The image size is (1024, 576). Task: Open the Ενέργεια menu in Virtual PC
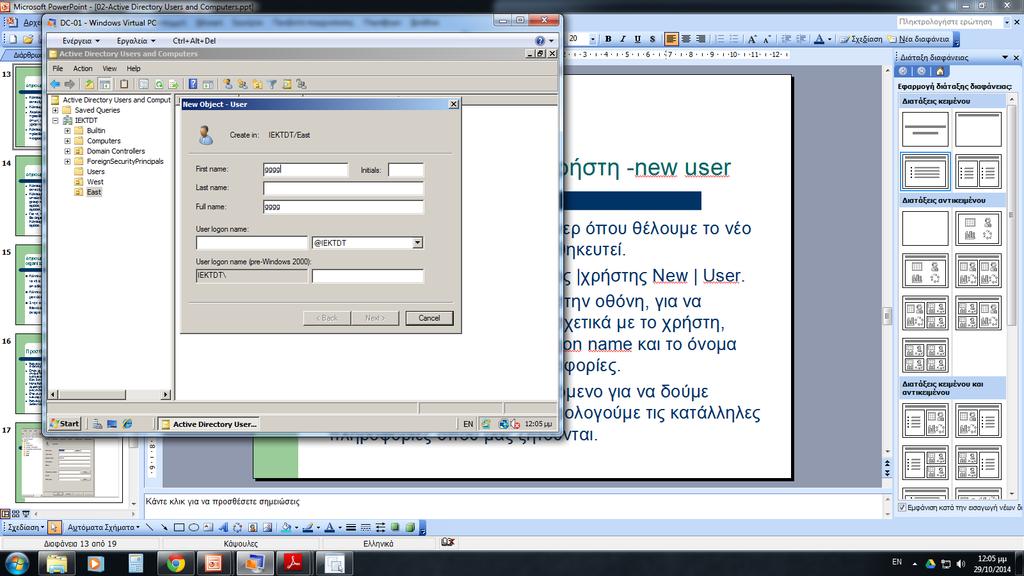(80, 40)
